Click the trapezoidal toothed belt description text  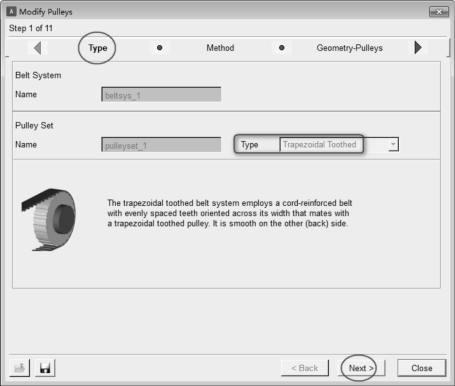(229, 213)
